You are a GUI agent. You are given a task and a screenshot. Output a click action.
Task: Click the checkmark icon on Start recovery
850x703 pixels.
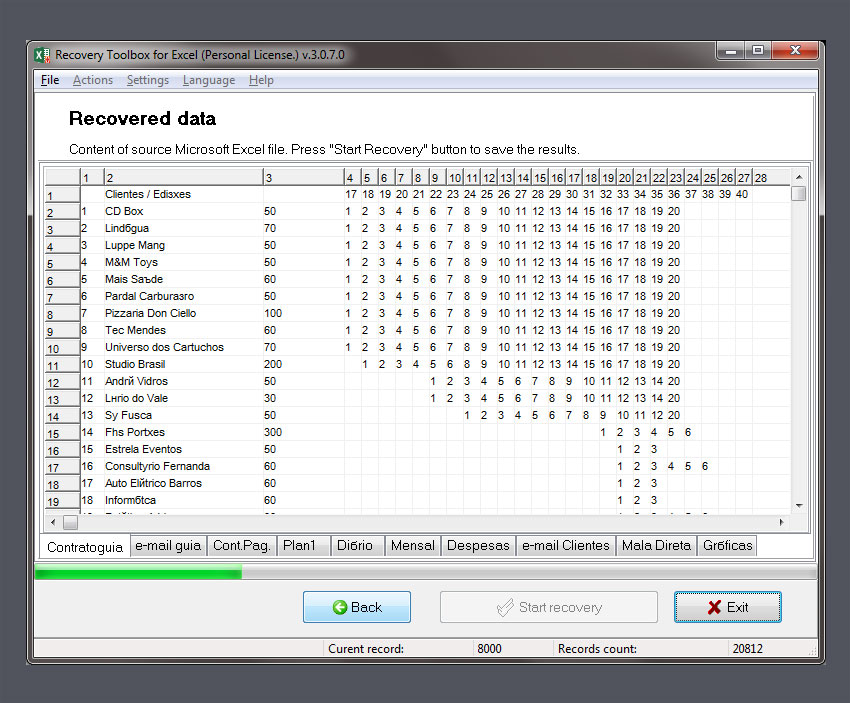click(x=505, y=607)
